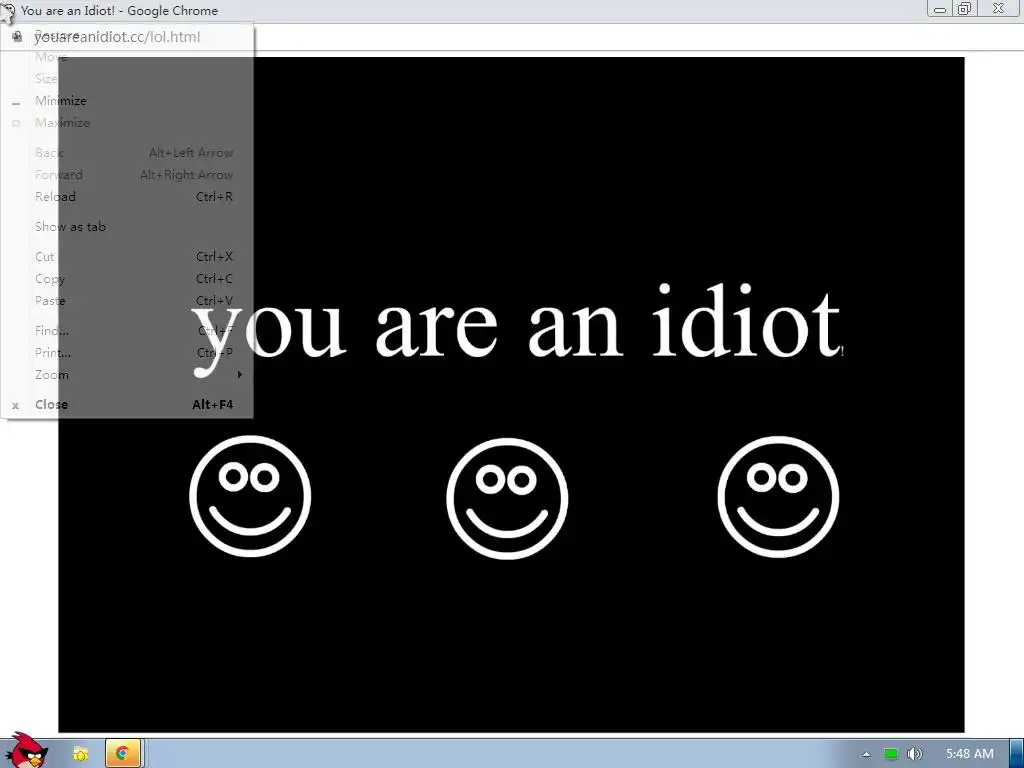Image resolution: width=1024 pixels, height=768 pixels.
Task: Click the green tray status icon
Action: pos(890,754)
